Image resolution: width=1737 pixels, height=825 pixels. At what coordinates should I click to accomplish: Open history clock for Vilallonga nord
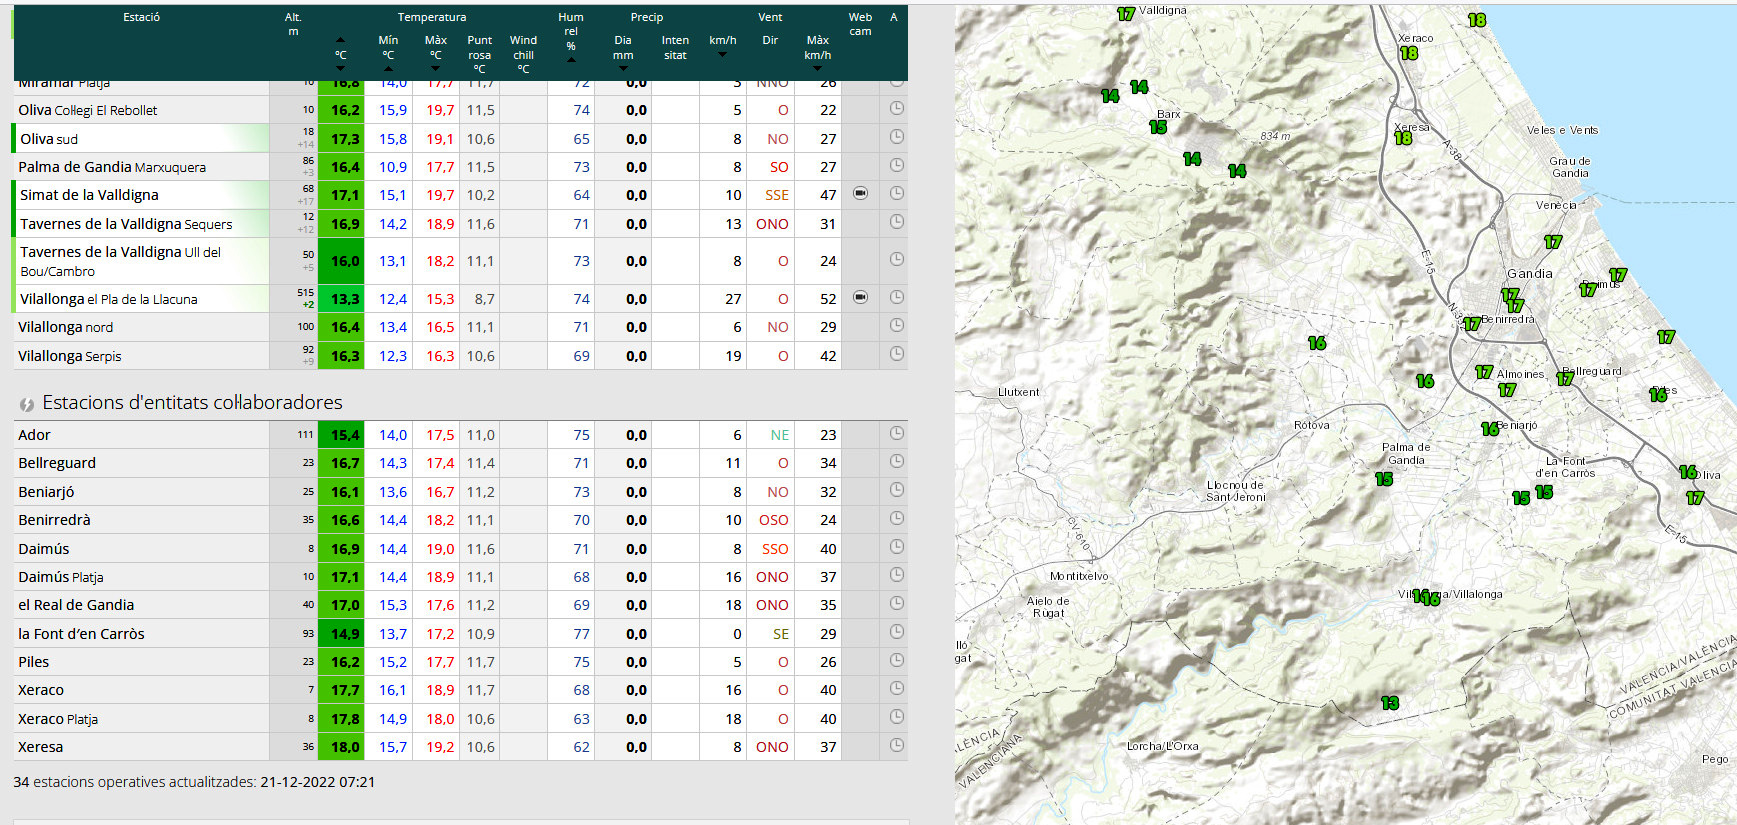coord(897,325)
